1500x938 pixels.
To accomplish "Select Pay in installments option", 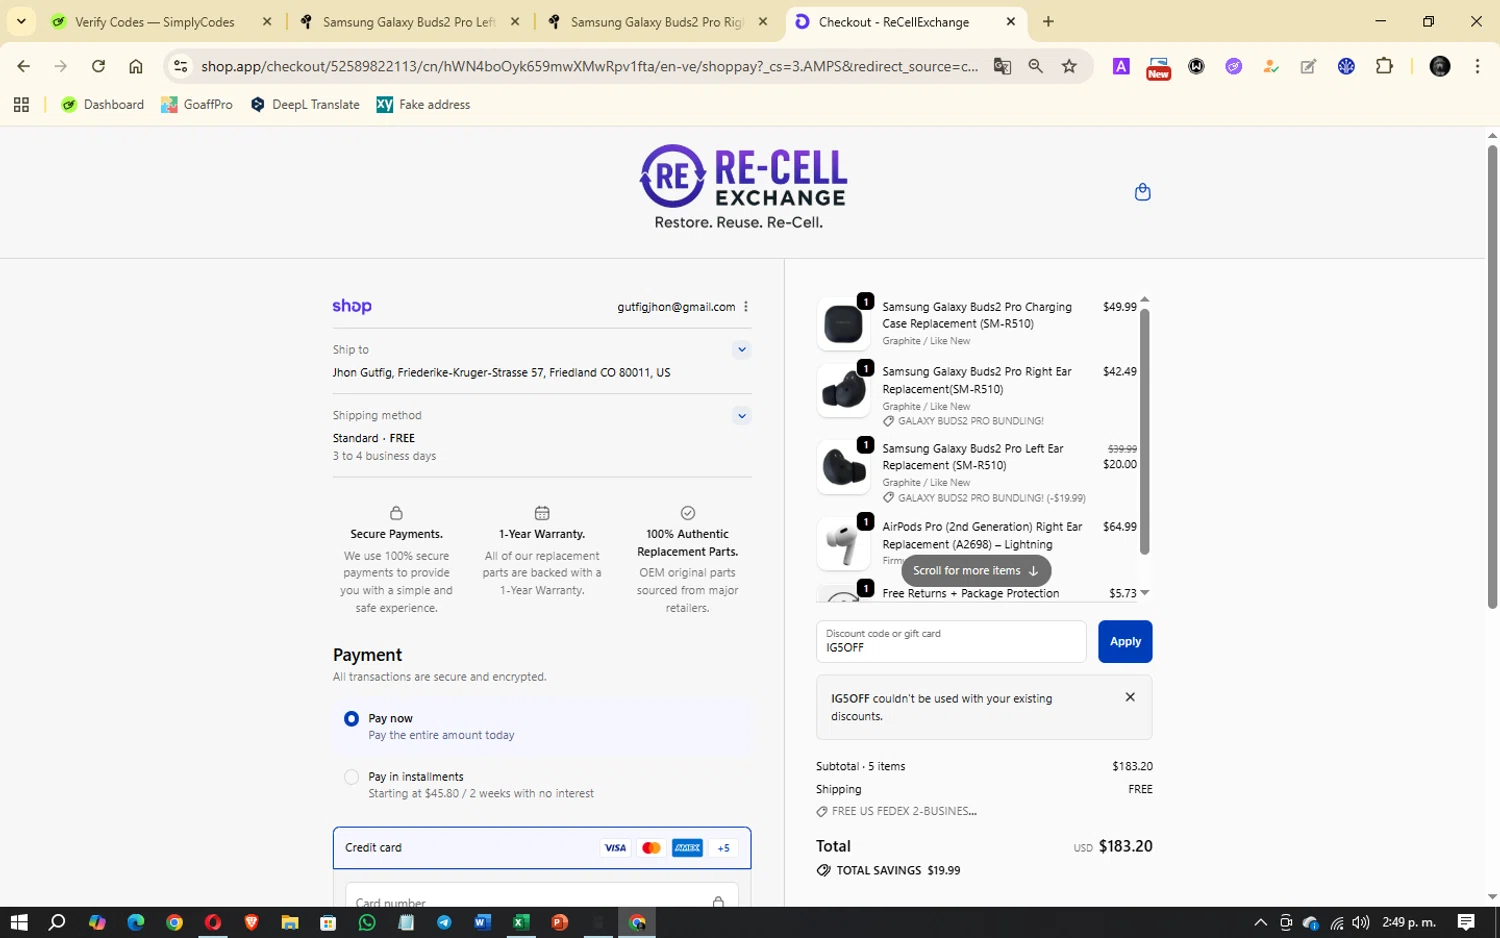I will coord(351,777).
